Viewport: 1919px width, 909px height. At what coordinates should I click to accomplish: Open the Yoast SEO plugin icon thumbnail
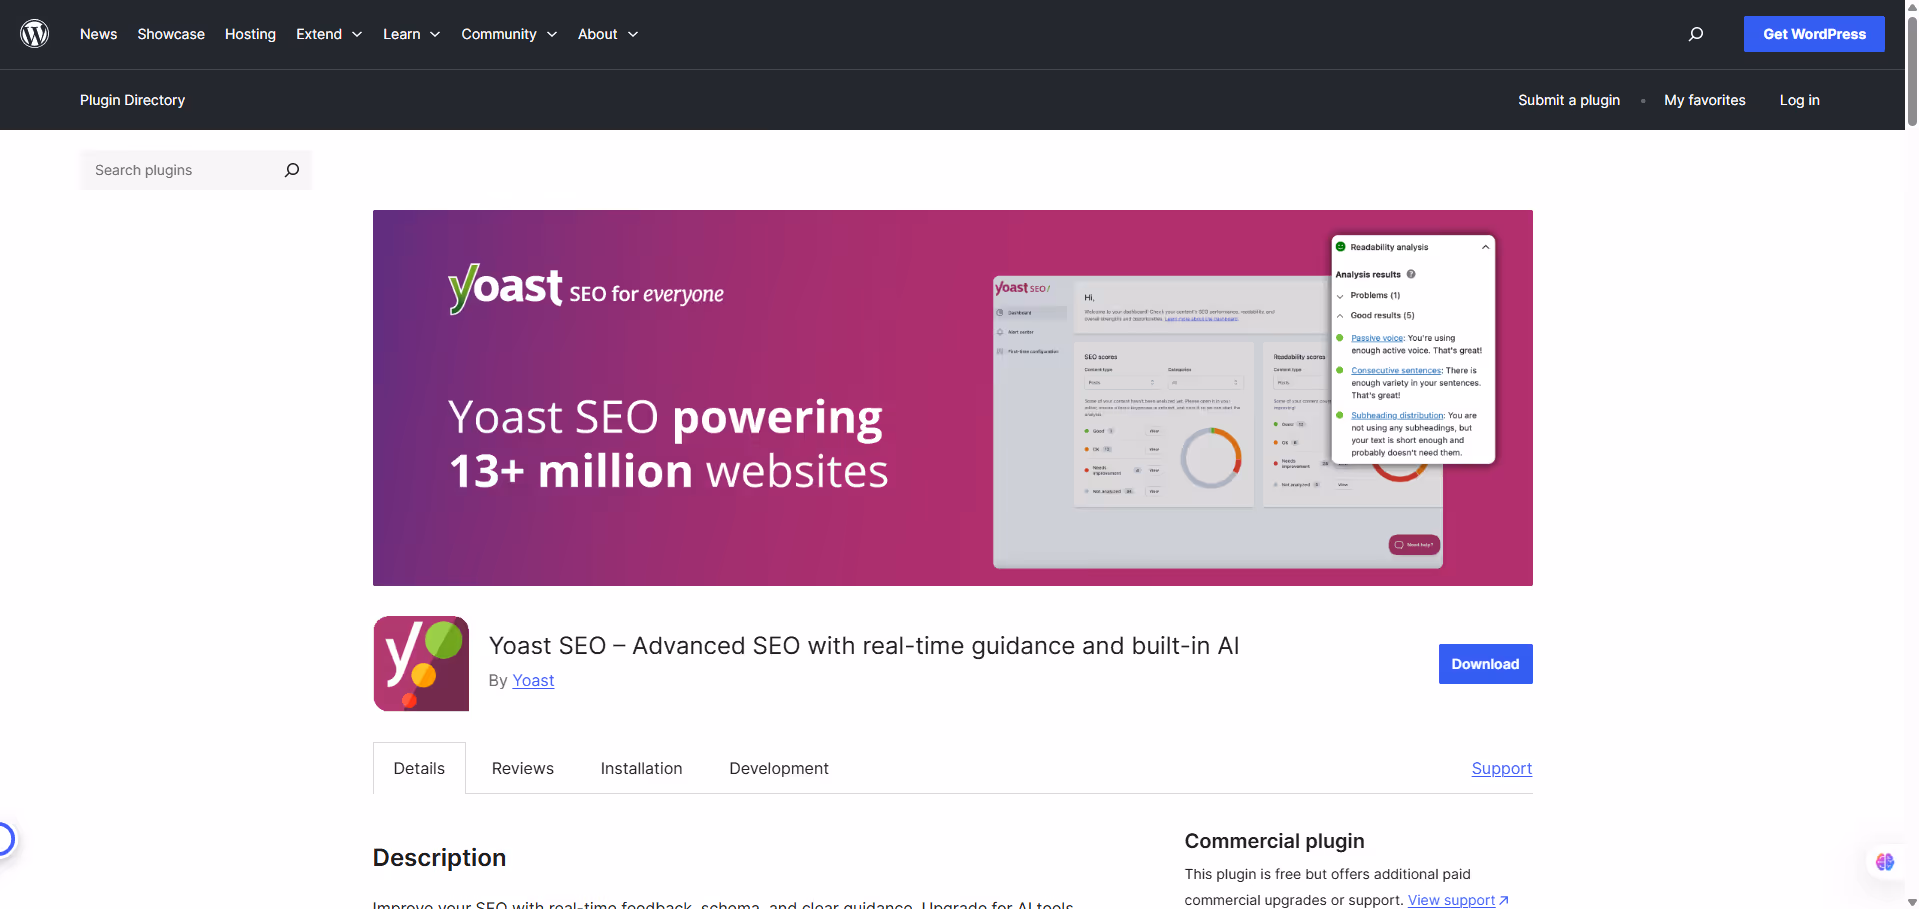pos(420,663)
